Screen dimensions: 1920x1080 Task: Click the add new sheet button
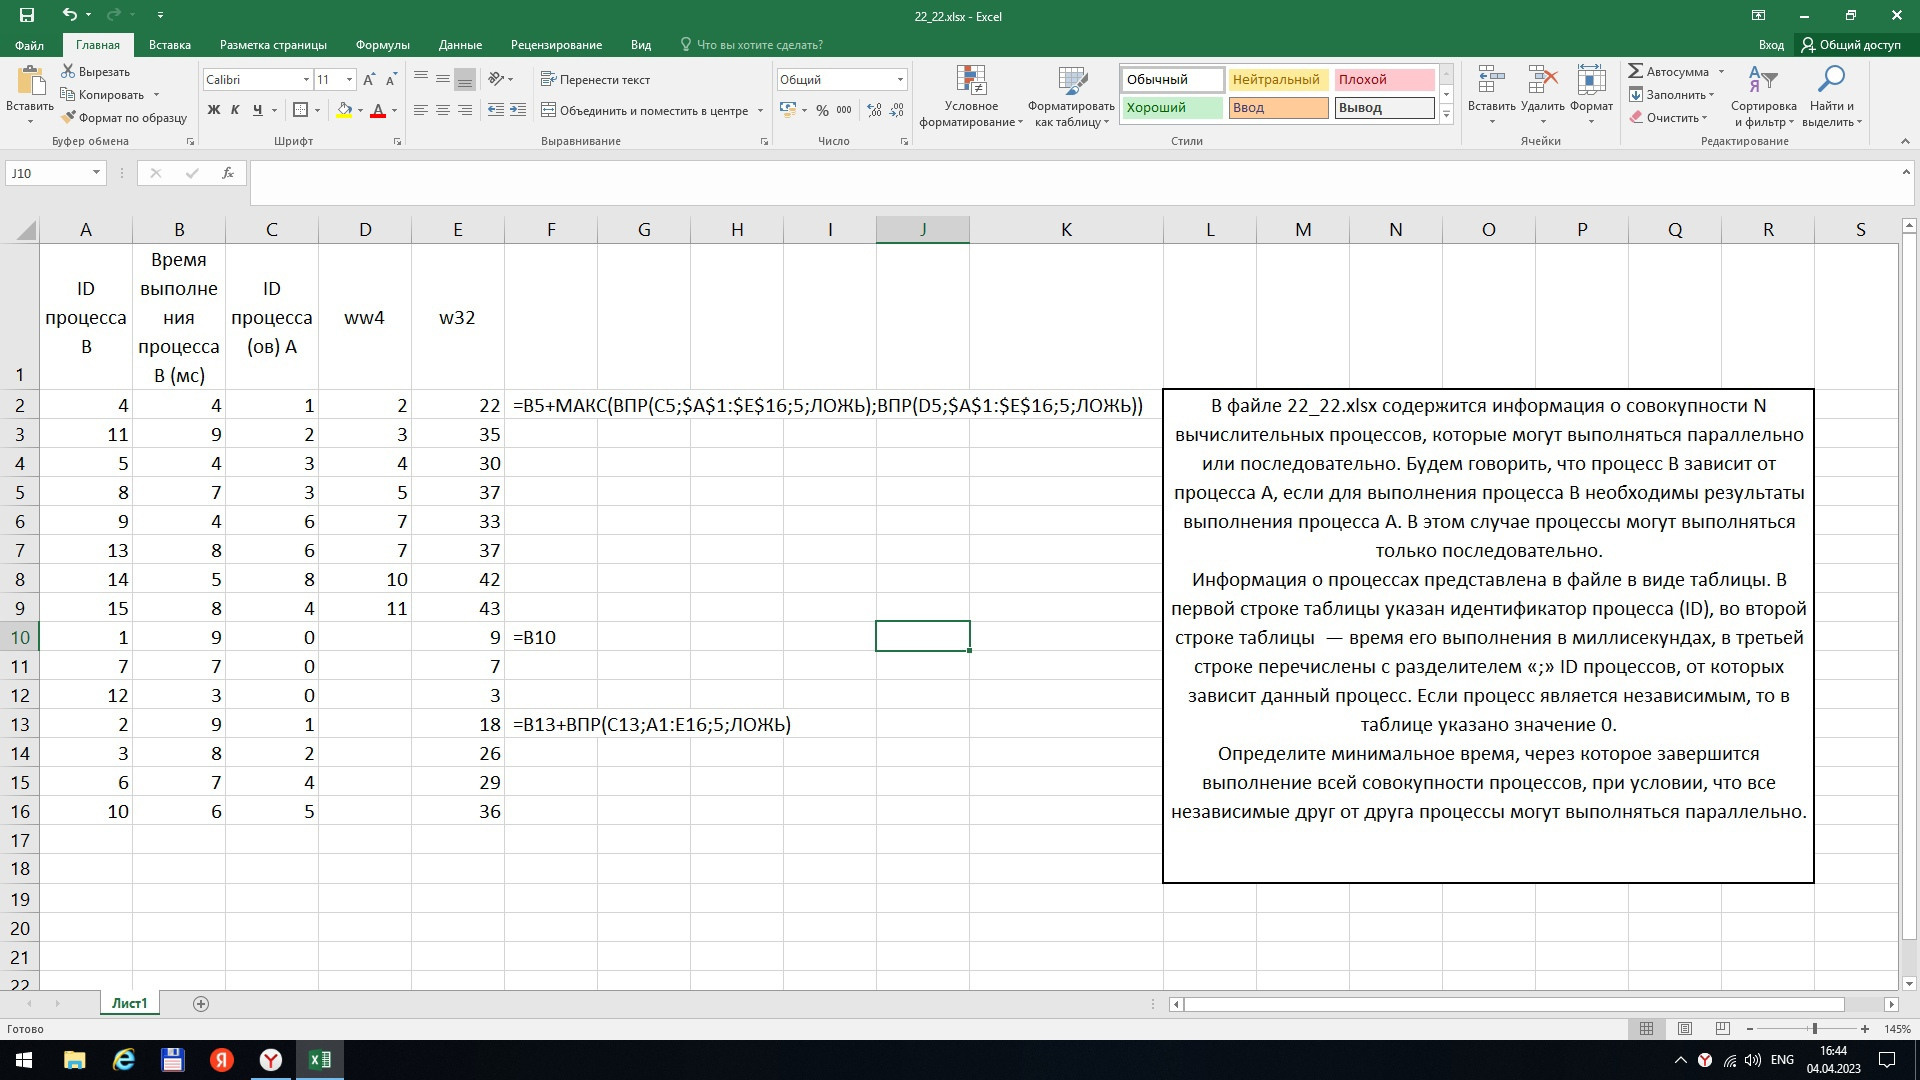tap(201, 1004)
